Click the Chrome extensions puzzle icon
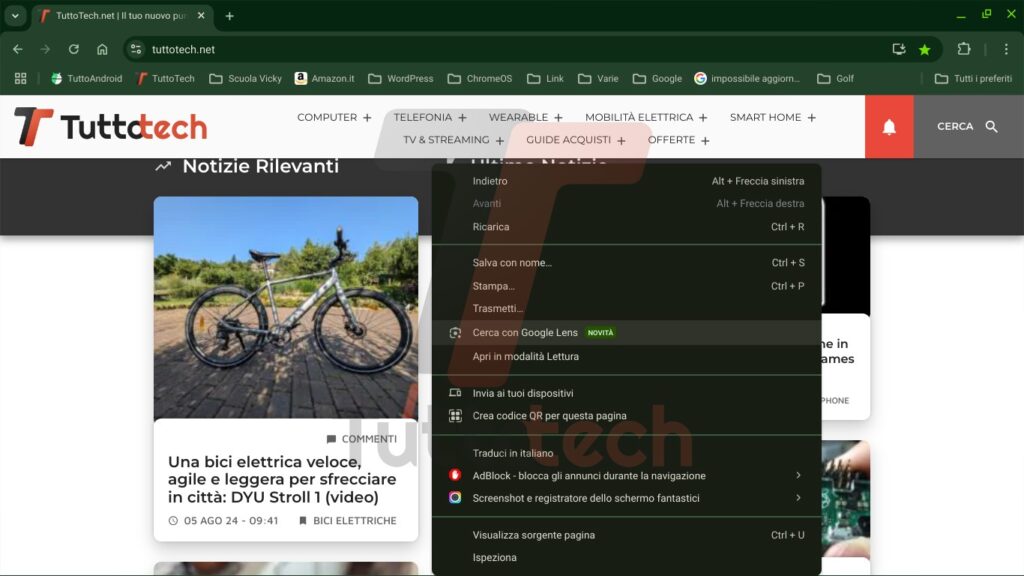Viewport: 1024px width, 576px height. click(x=963, y=48)
